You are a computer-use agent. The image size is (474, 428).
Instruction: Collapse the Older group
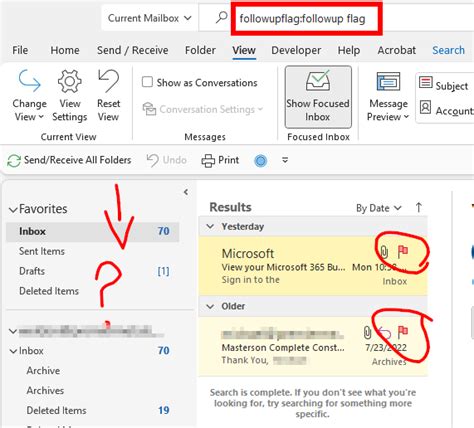(210, 306)
